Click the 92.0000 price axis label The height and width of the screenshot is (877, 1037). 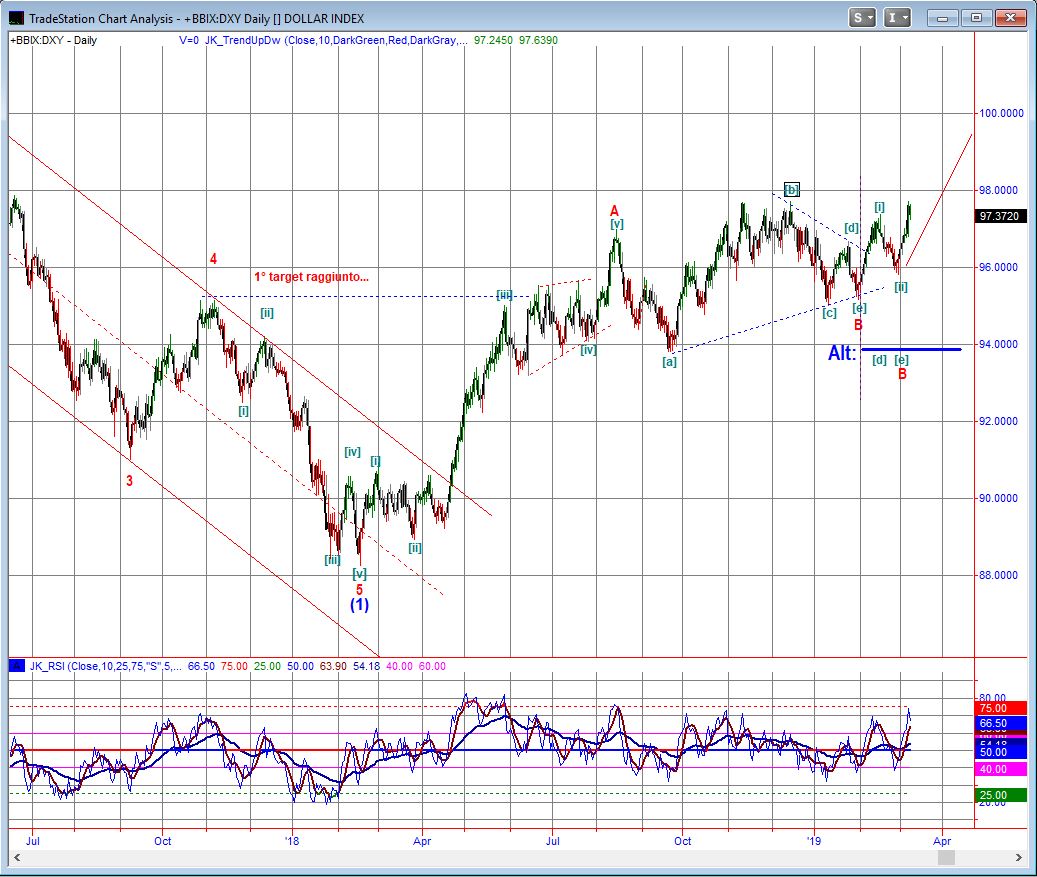tap(998, 421)
